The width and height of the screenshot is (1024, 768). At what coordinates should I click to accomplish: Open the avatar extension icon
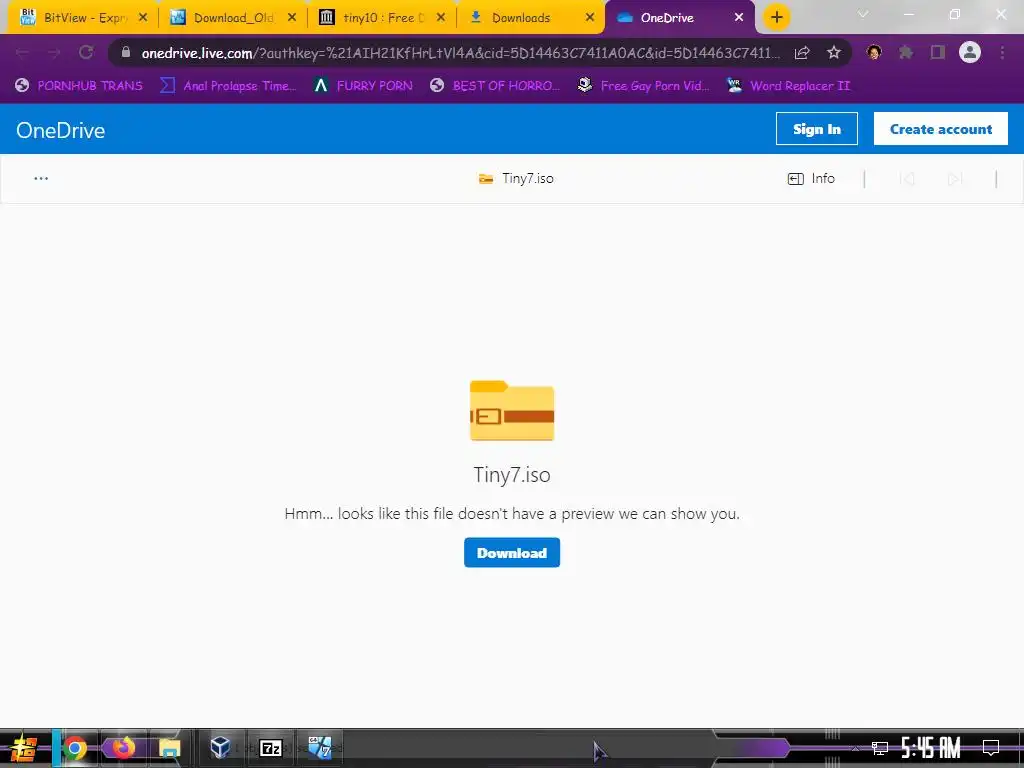coord(874,52)
